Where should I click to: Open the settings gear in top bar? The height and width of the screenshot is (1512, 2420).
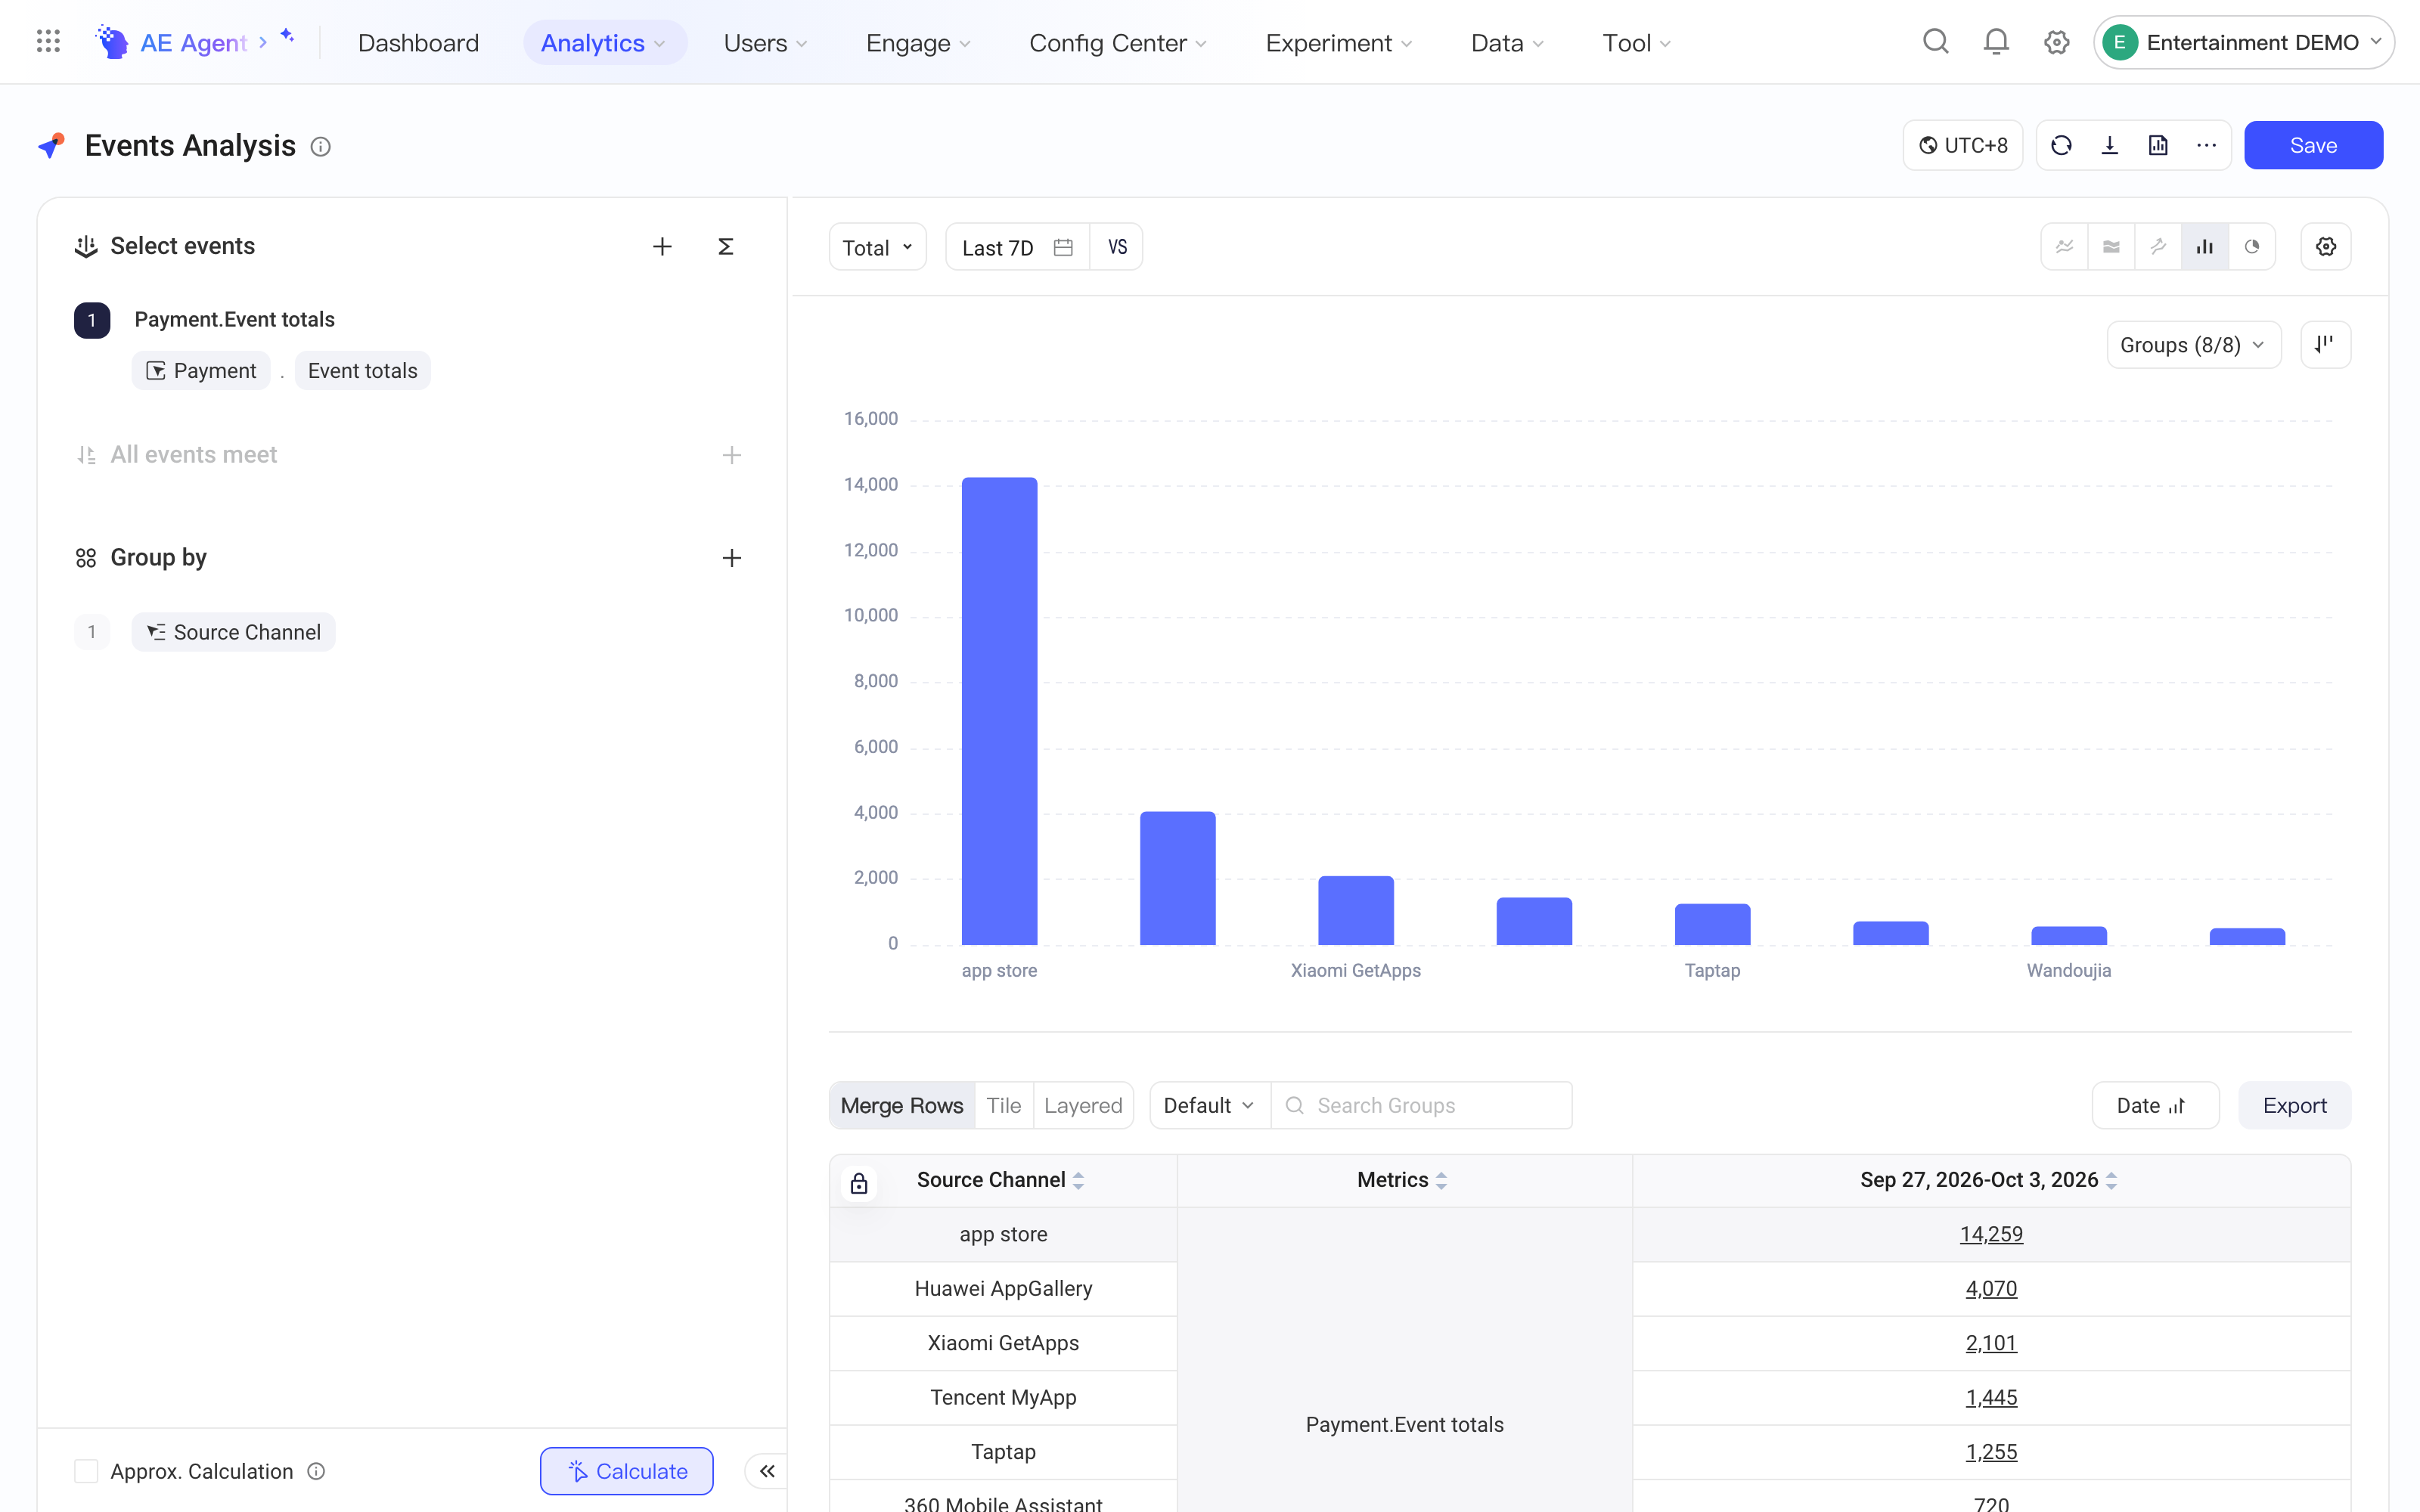[2056, 42]
